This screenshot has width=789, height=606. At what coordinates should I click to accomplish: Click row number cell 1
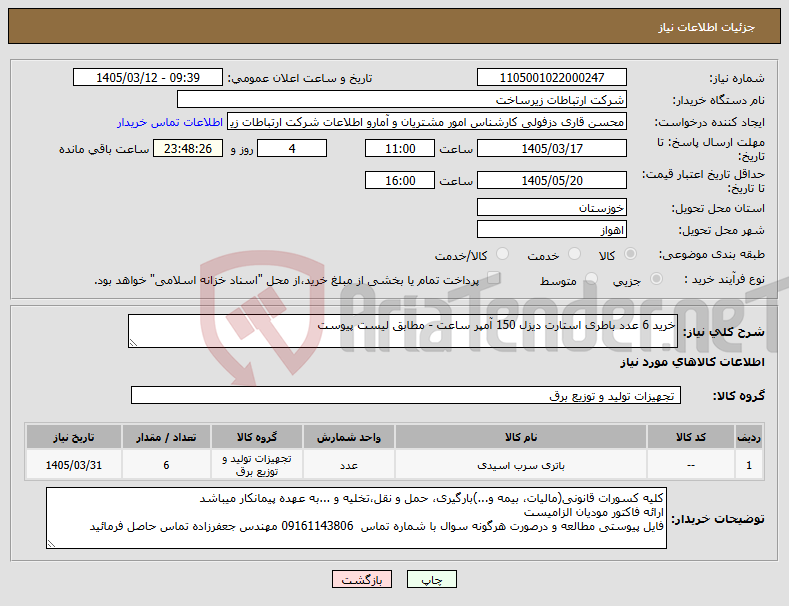pyautogui.click(x=749, y=465)
